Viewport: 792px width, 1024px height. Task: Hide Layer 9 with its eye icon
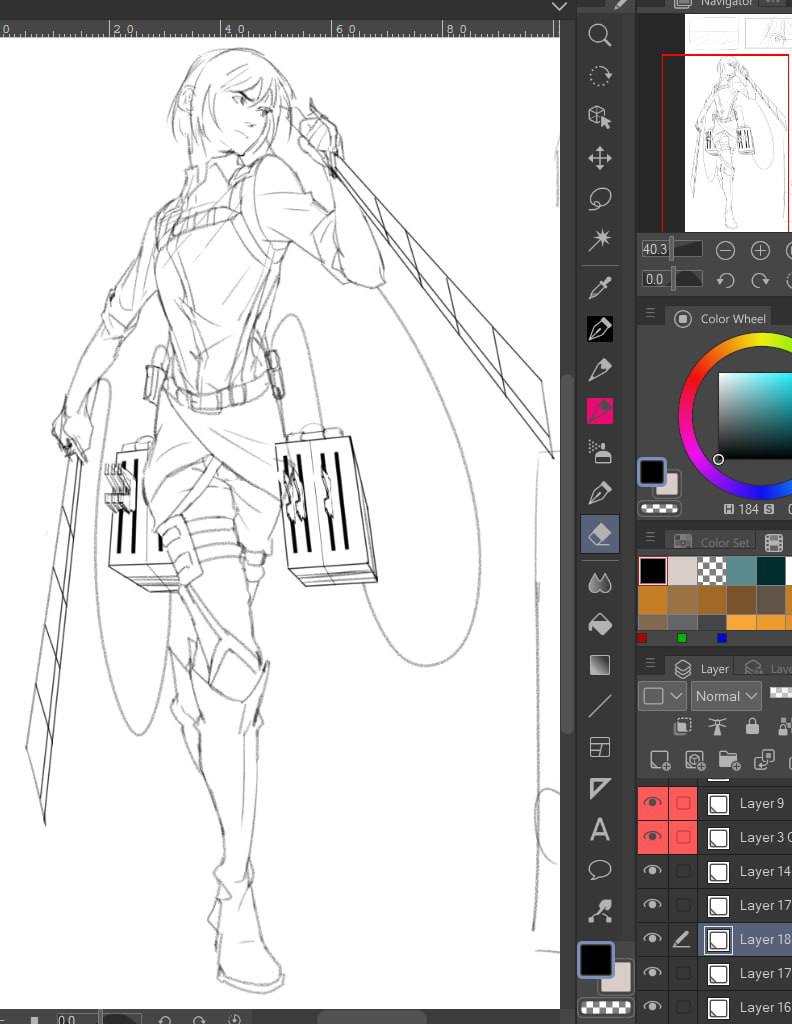(652, 803)
